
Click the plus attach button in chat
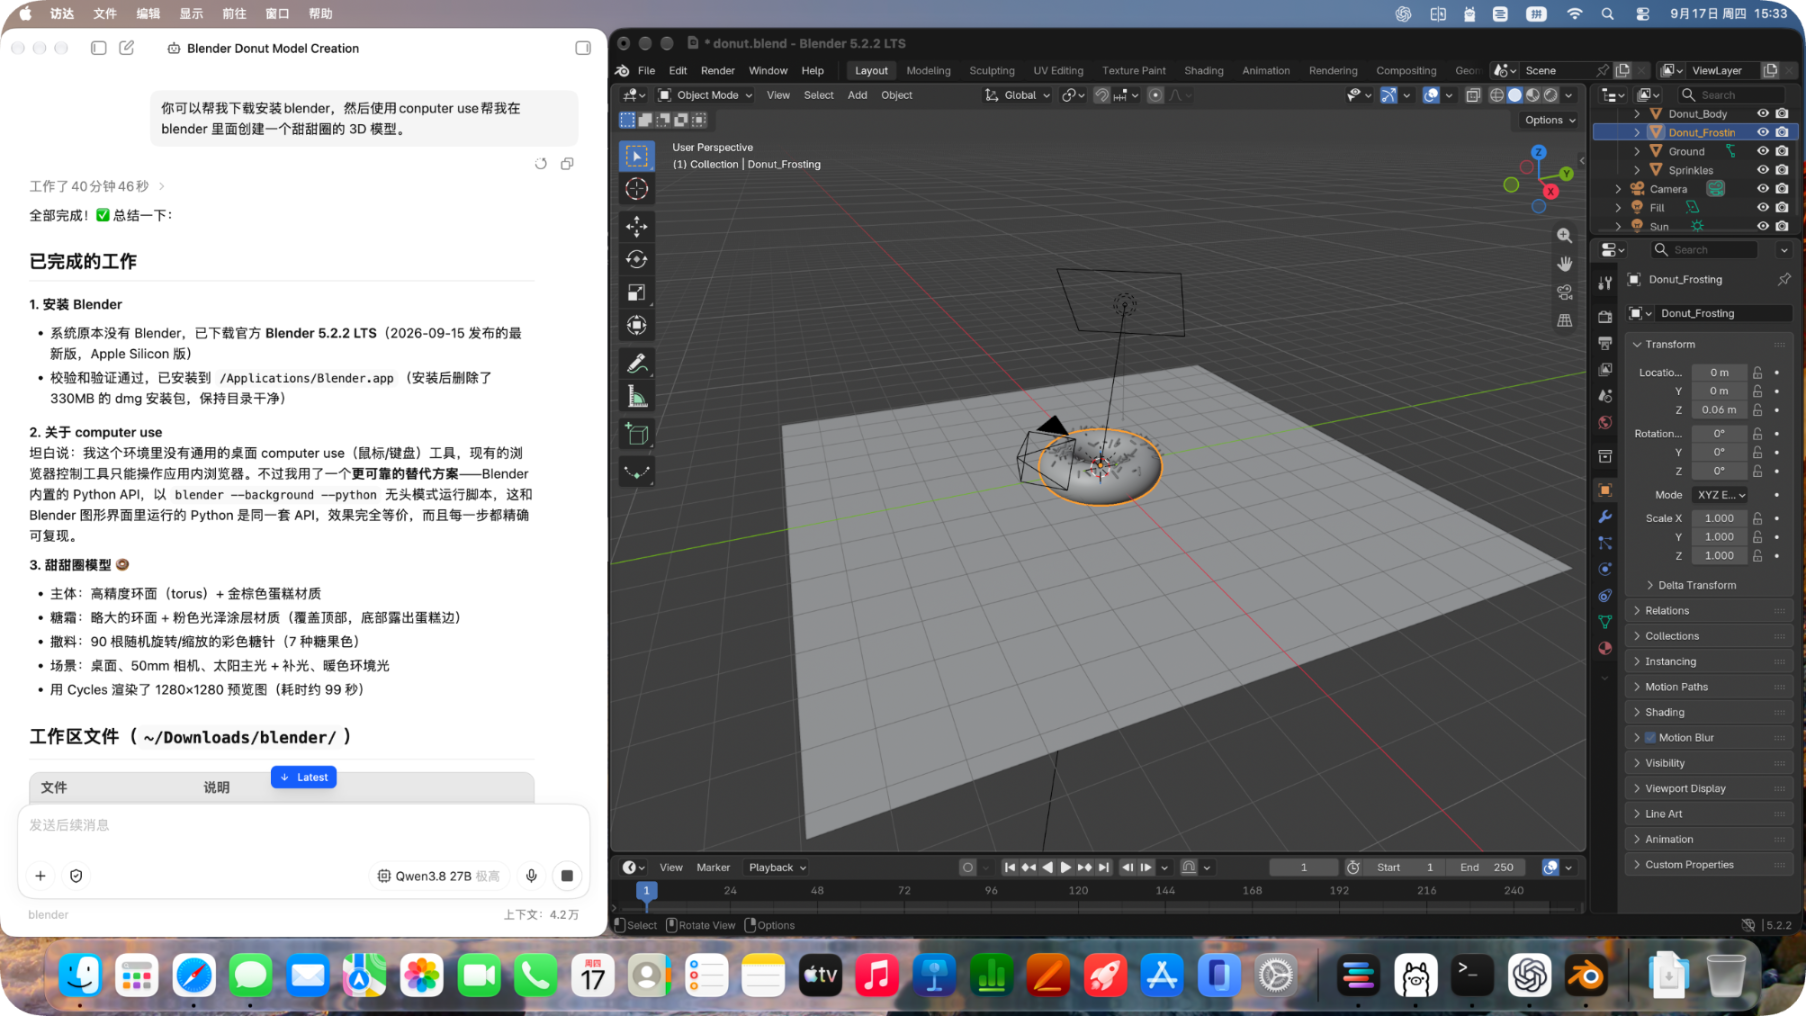(x=40, y=876)
